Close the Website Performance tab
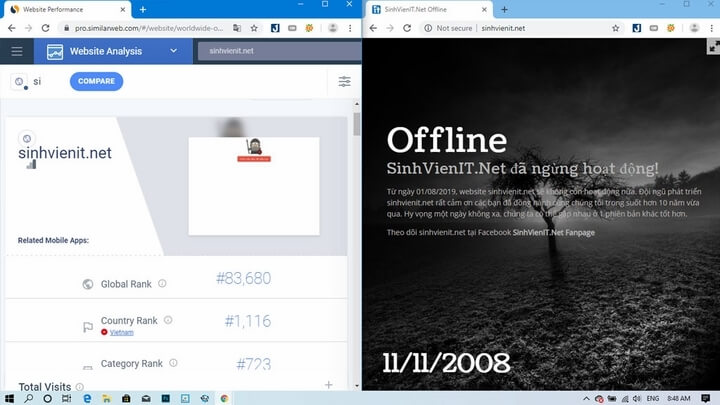This screenshot has height=405, width=720. click(123, 9)
